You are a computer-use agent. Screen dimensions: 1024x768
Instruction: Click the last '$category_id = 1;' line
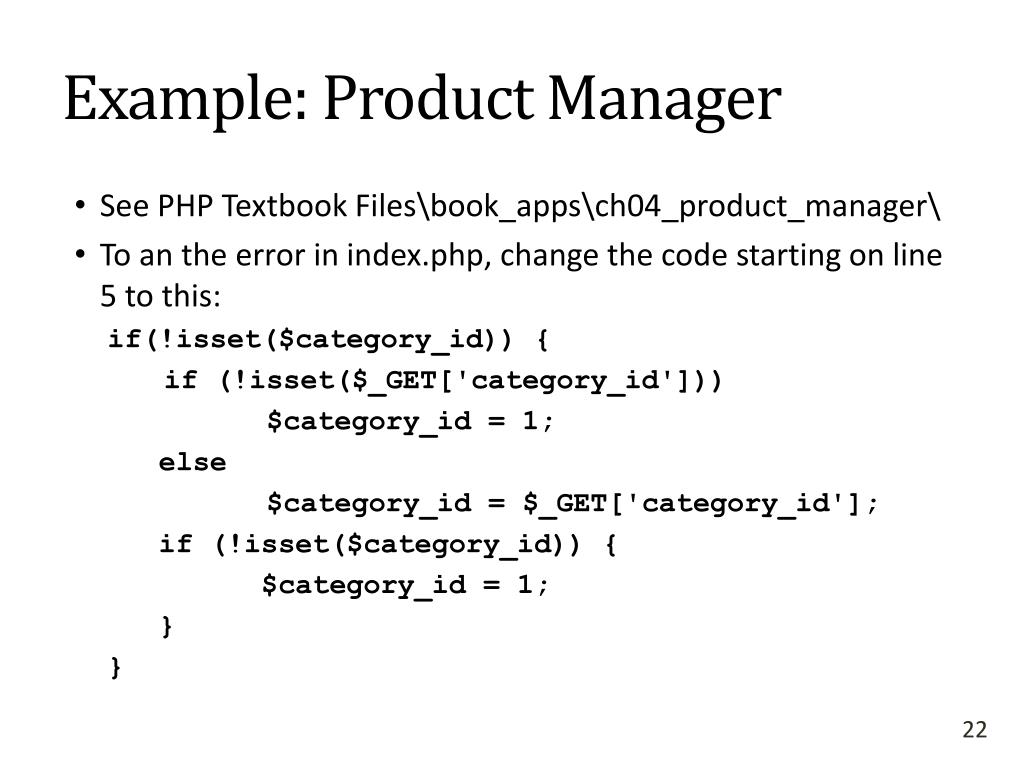tap(405, 585)
